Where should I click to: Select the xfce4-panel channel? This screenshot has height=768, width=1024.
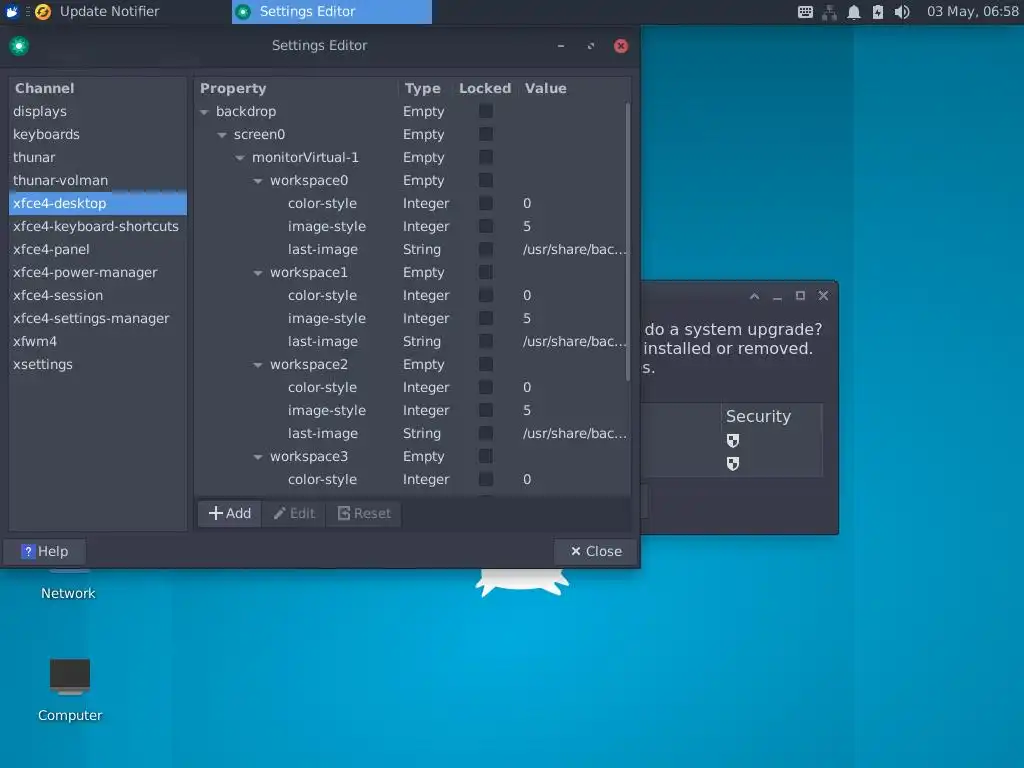(x=98, y=249)
